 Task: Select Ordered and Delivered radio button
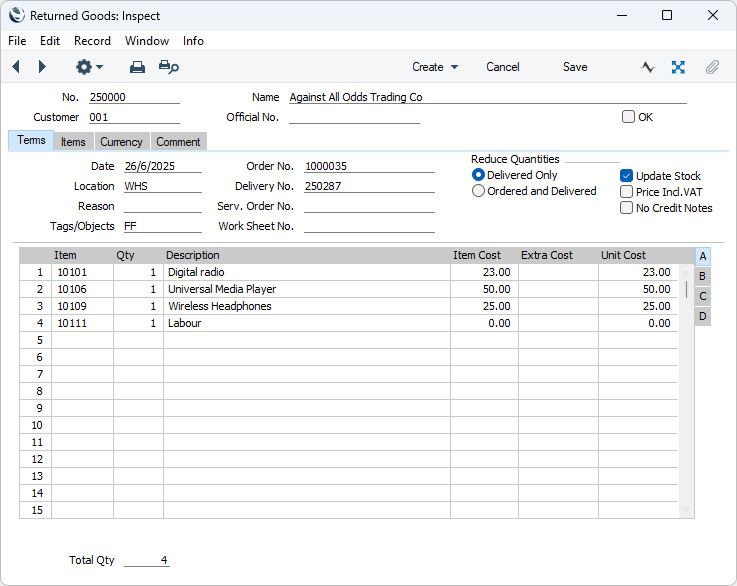click(x=478, y=191)
